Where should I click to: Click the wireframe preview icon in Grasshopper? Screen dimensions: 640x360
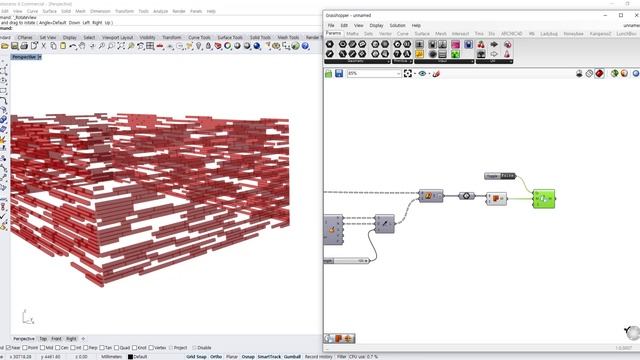click(589, 73)
